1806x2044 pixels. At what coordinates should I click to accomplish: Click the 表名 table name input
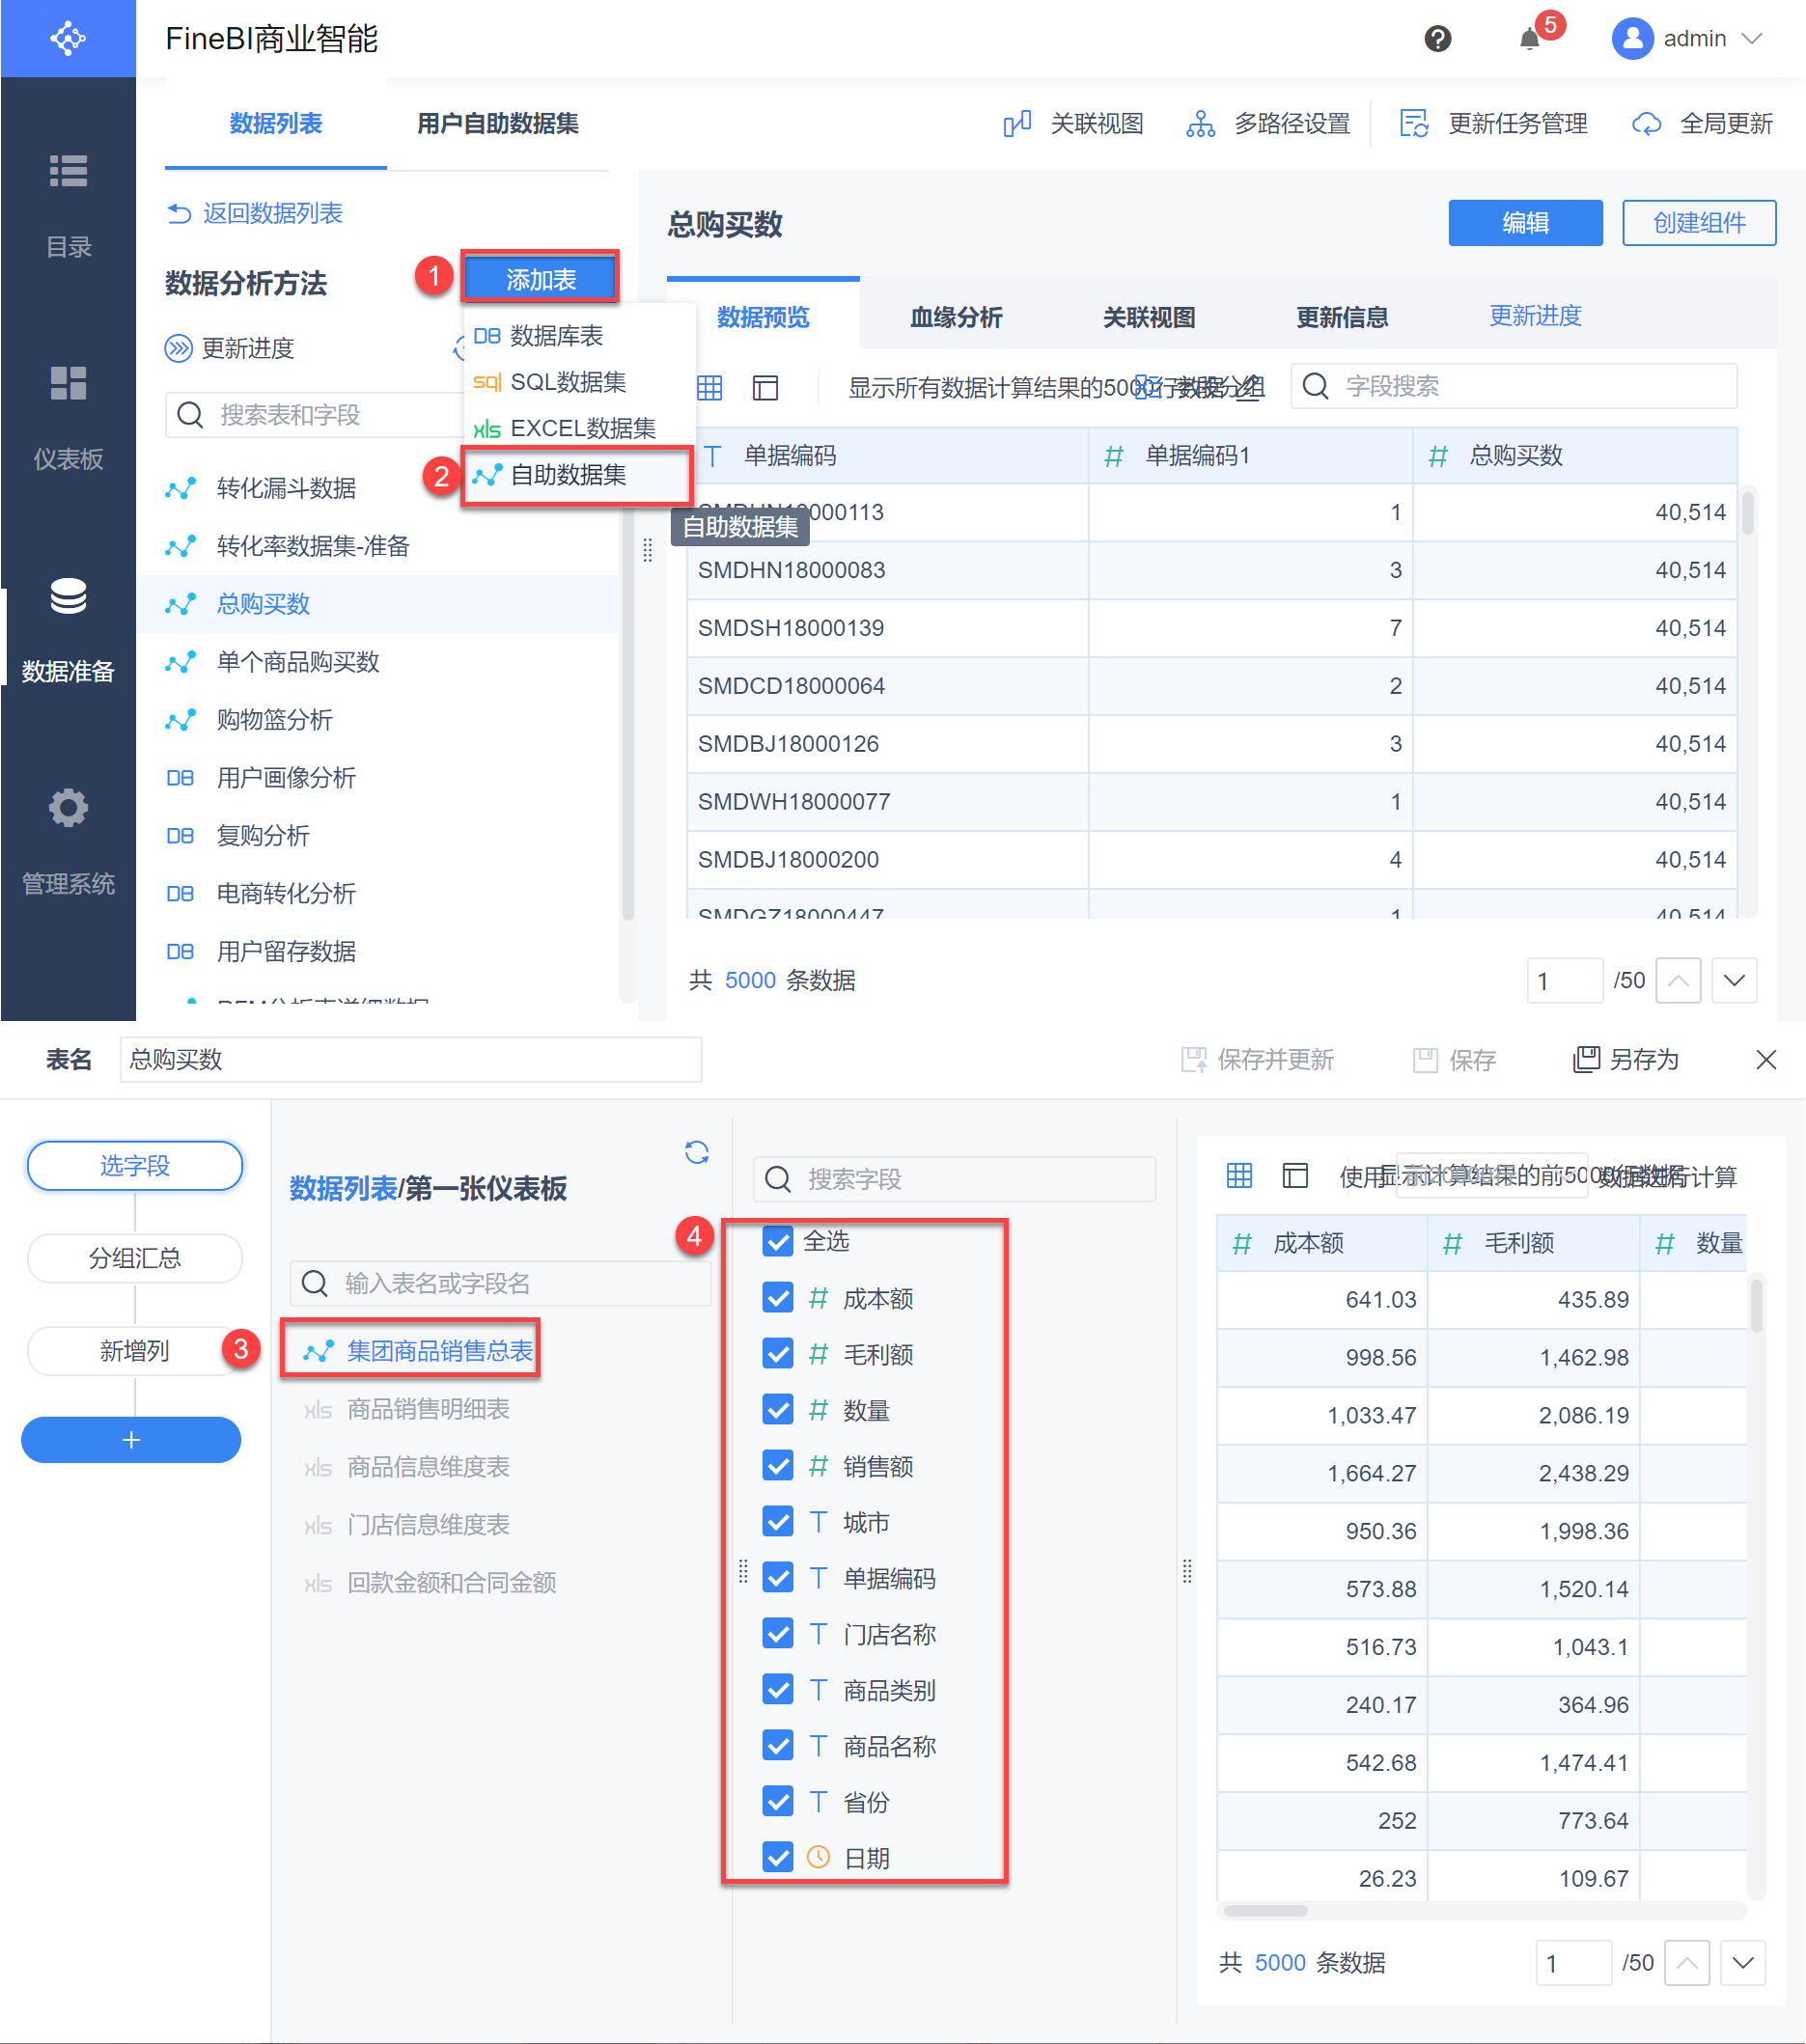(x=411, y=1060)
